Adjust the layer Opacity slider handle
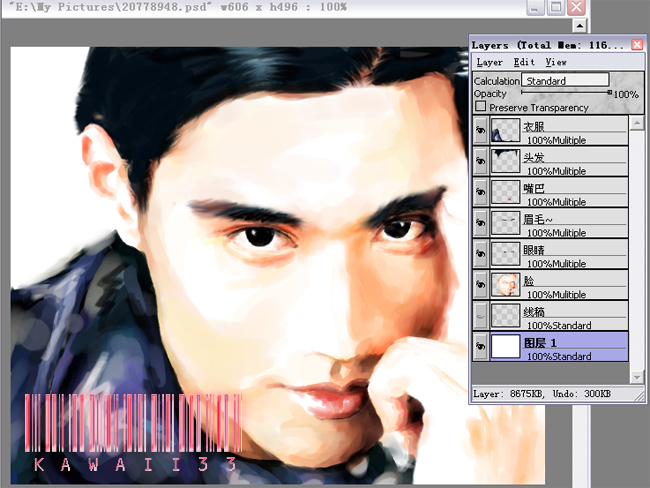Screen dimensions: 650x488 (609, 92)
